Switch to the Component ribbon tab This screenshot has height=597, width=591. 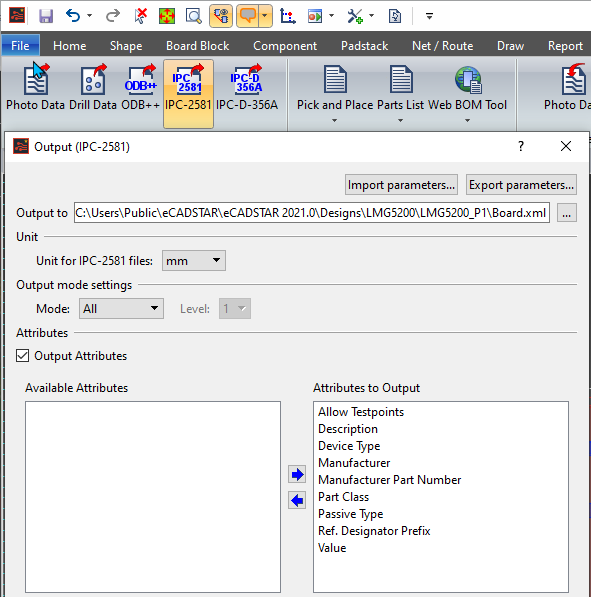pyautogui.click(x=285, y=46)
